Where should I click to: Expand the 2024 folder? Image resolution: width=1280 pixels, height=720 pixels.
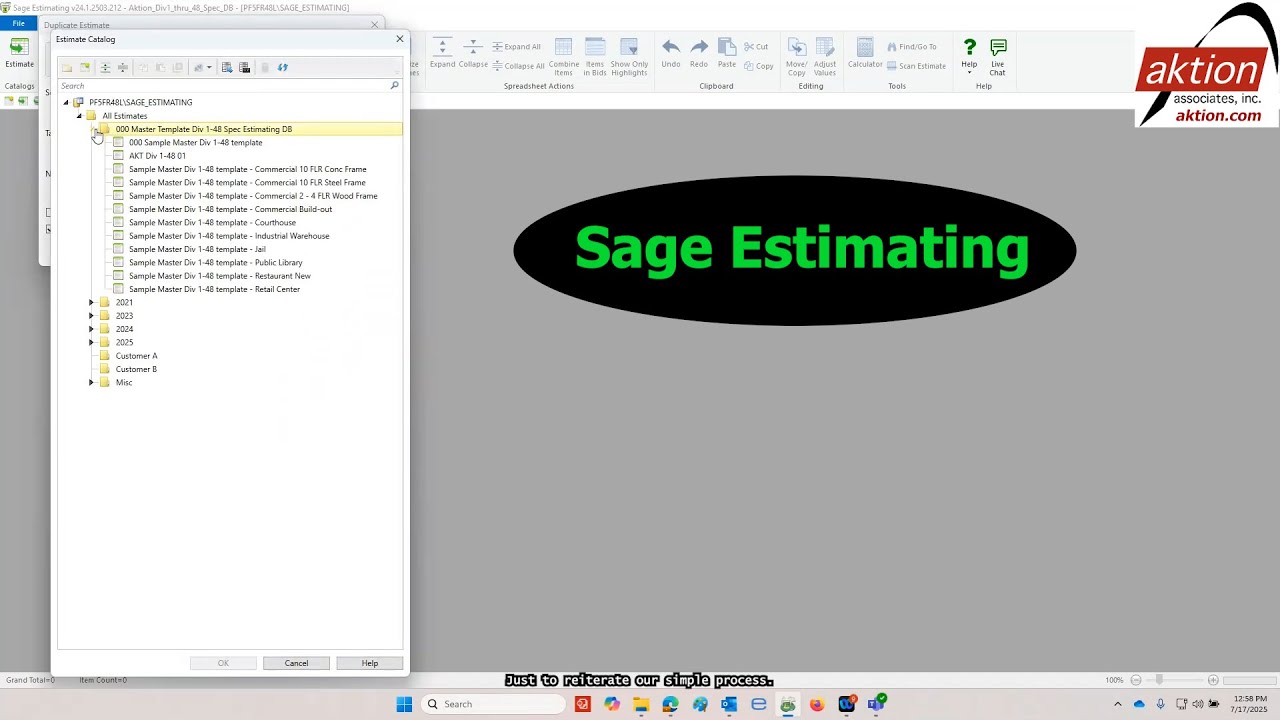tap(91, 329)
